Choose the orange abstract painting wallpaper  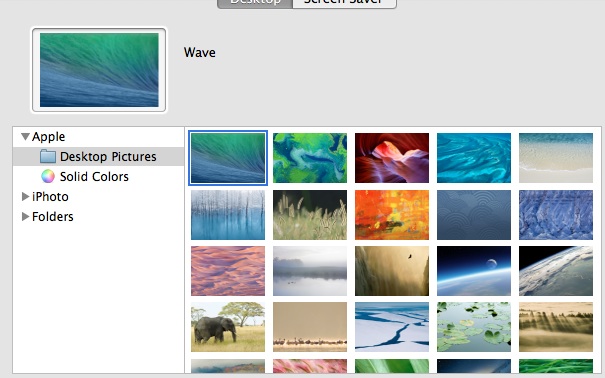(x=392, y=215)
